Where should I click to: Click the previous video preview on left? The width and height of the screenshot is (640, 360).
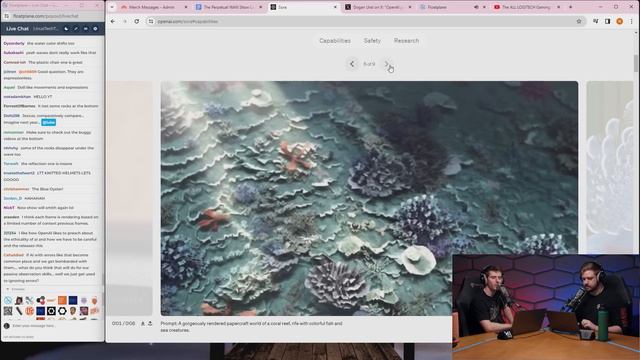coord(129,198)
